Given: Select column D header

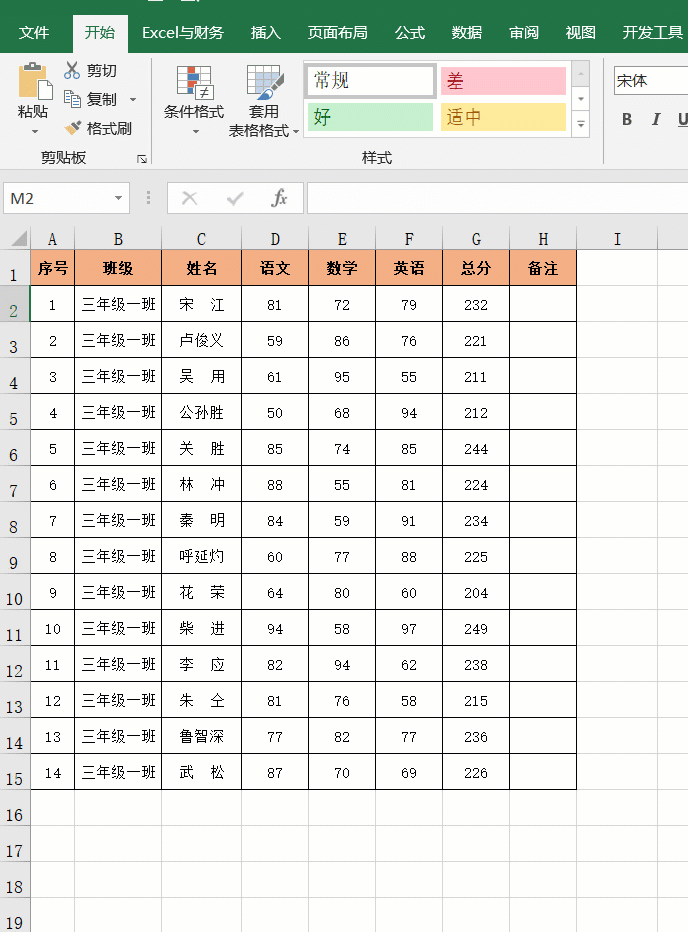Looking at the screenshot, I should pyautogui.click(x=275, y=239).
